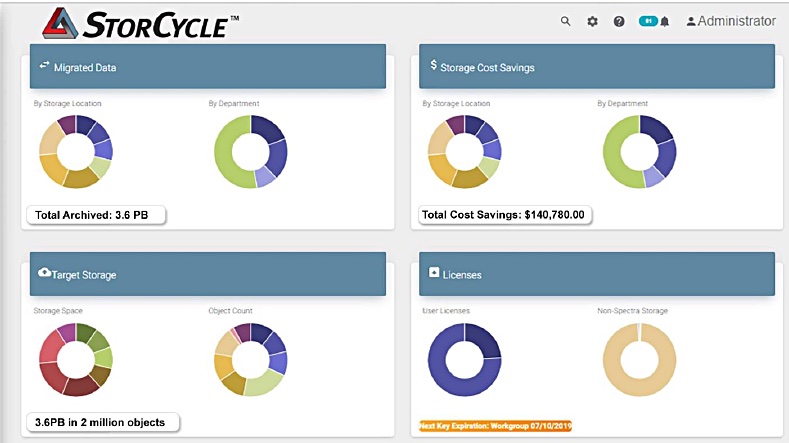Click Cost Savings By Department donut chart
This screenshot has width=789, height=443.
[640, 152]
